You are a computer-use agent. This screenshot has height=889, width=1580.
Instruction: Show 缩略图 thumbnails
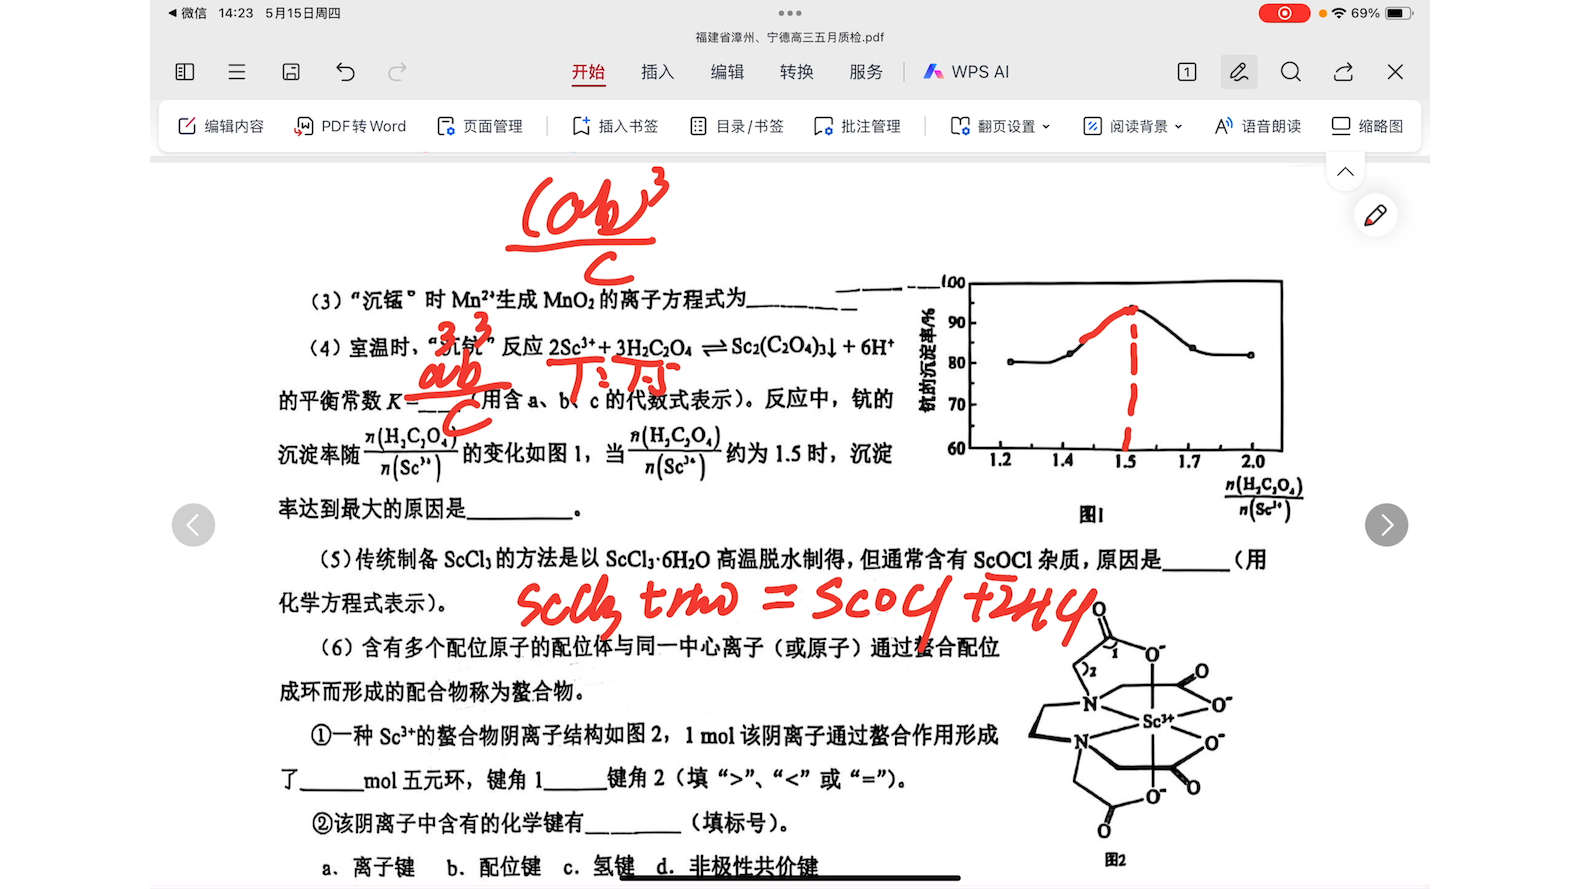1367,126
